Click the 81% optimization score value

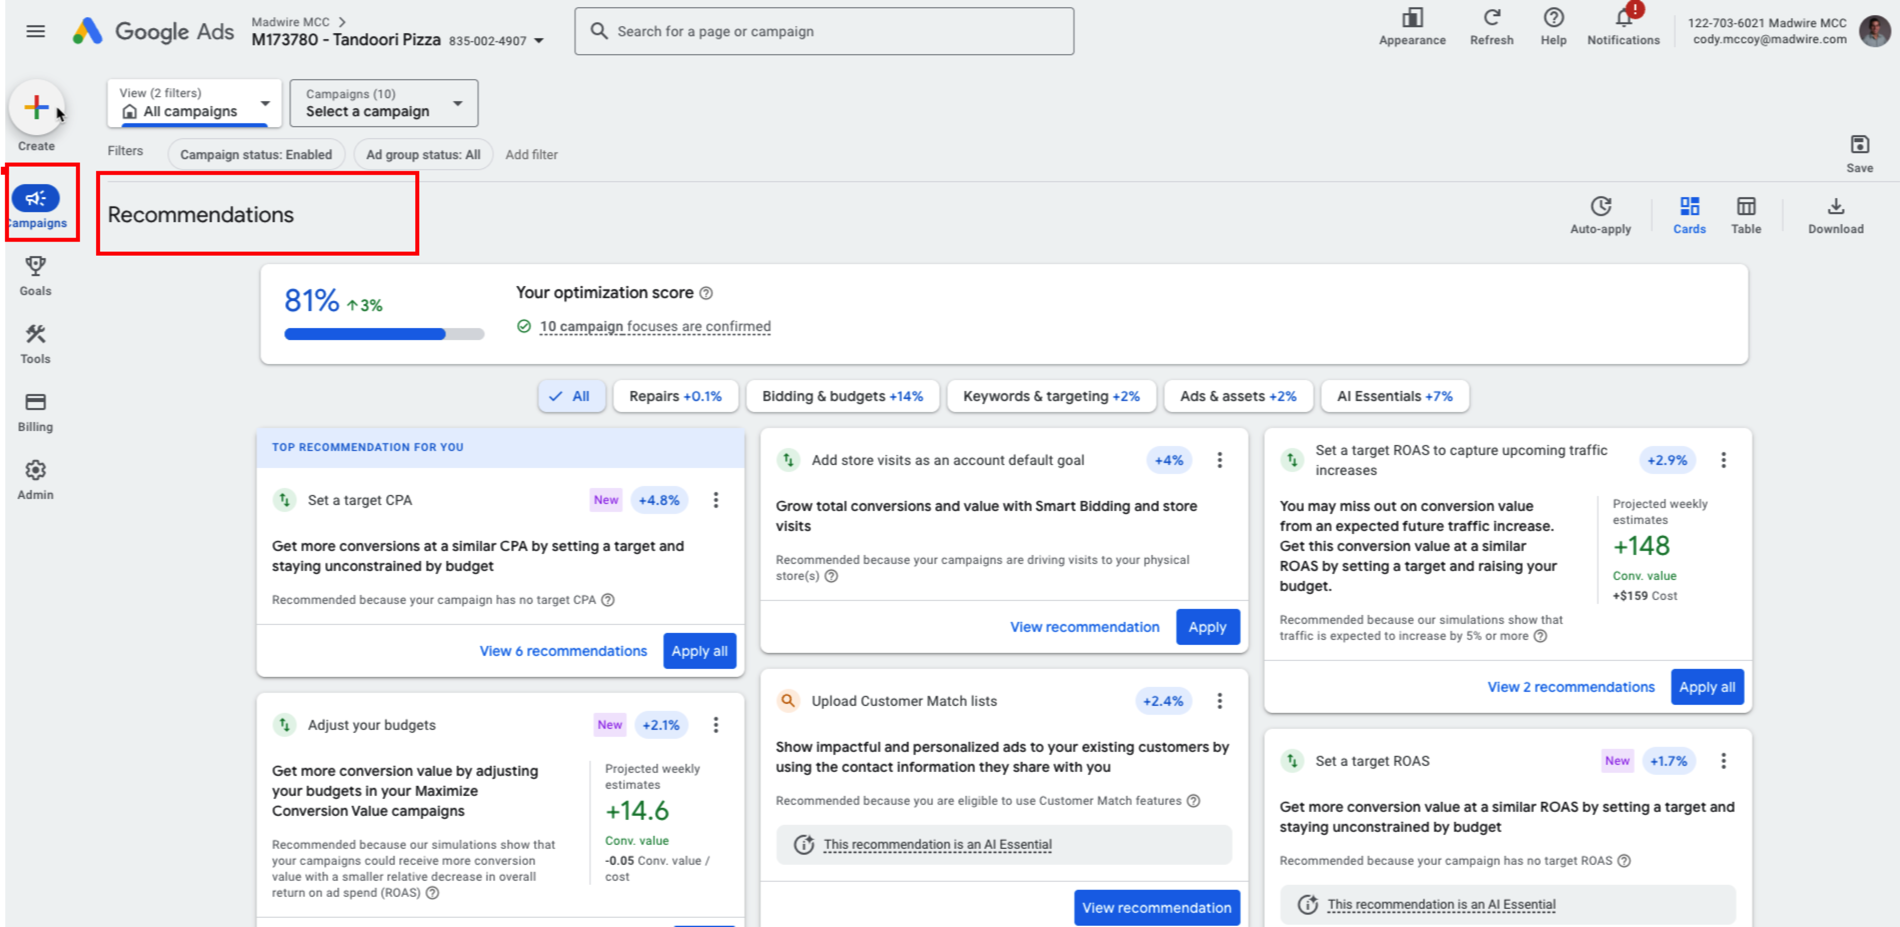click(x=312, y=300)
